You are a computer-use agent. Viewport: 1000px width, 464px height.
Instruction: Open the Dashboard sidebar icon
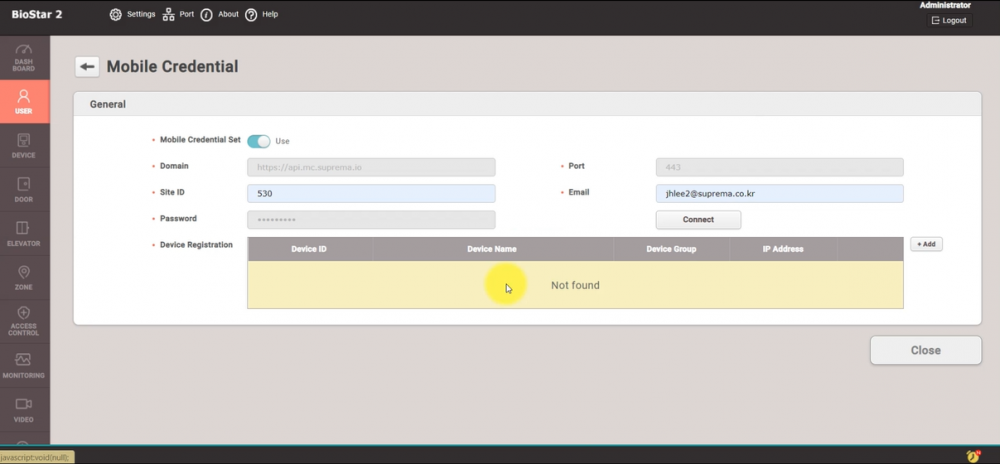24,57
